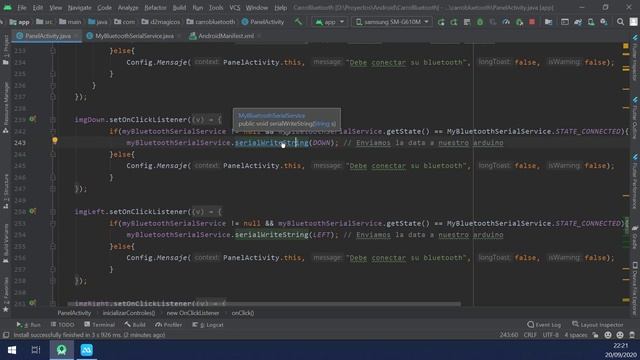Click the Profile app gauge icon
The image size is (640, 360).
(x=506, y=22)
